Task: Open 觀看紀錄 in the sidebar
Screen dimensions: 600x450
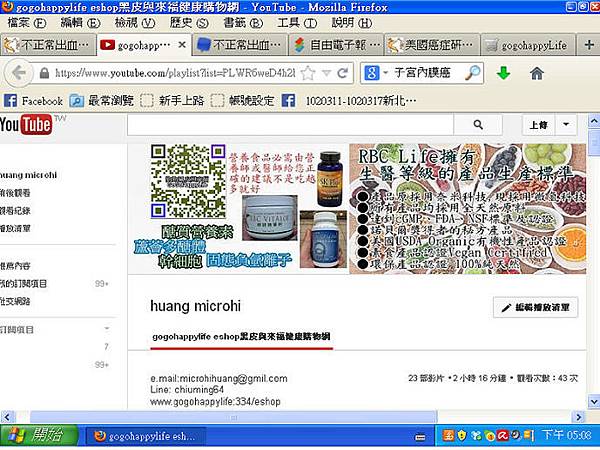Action: coord(15,210)
